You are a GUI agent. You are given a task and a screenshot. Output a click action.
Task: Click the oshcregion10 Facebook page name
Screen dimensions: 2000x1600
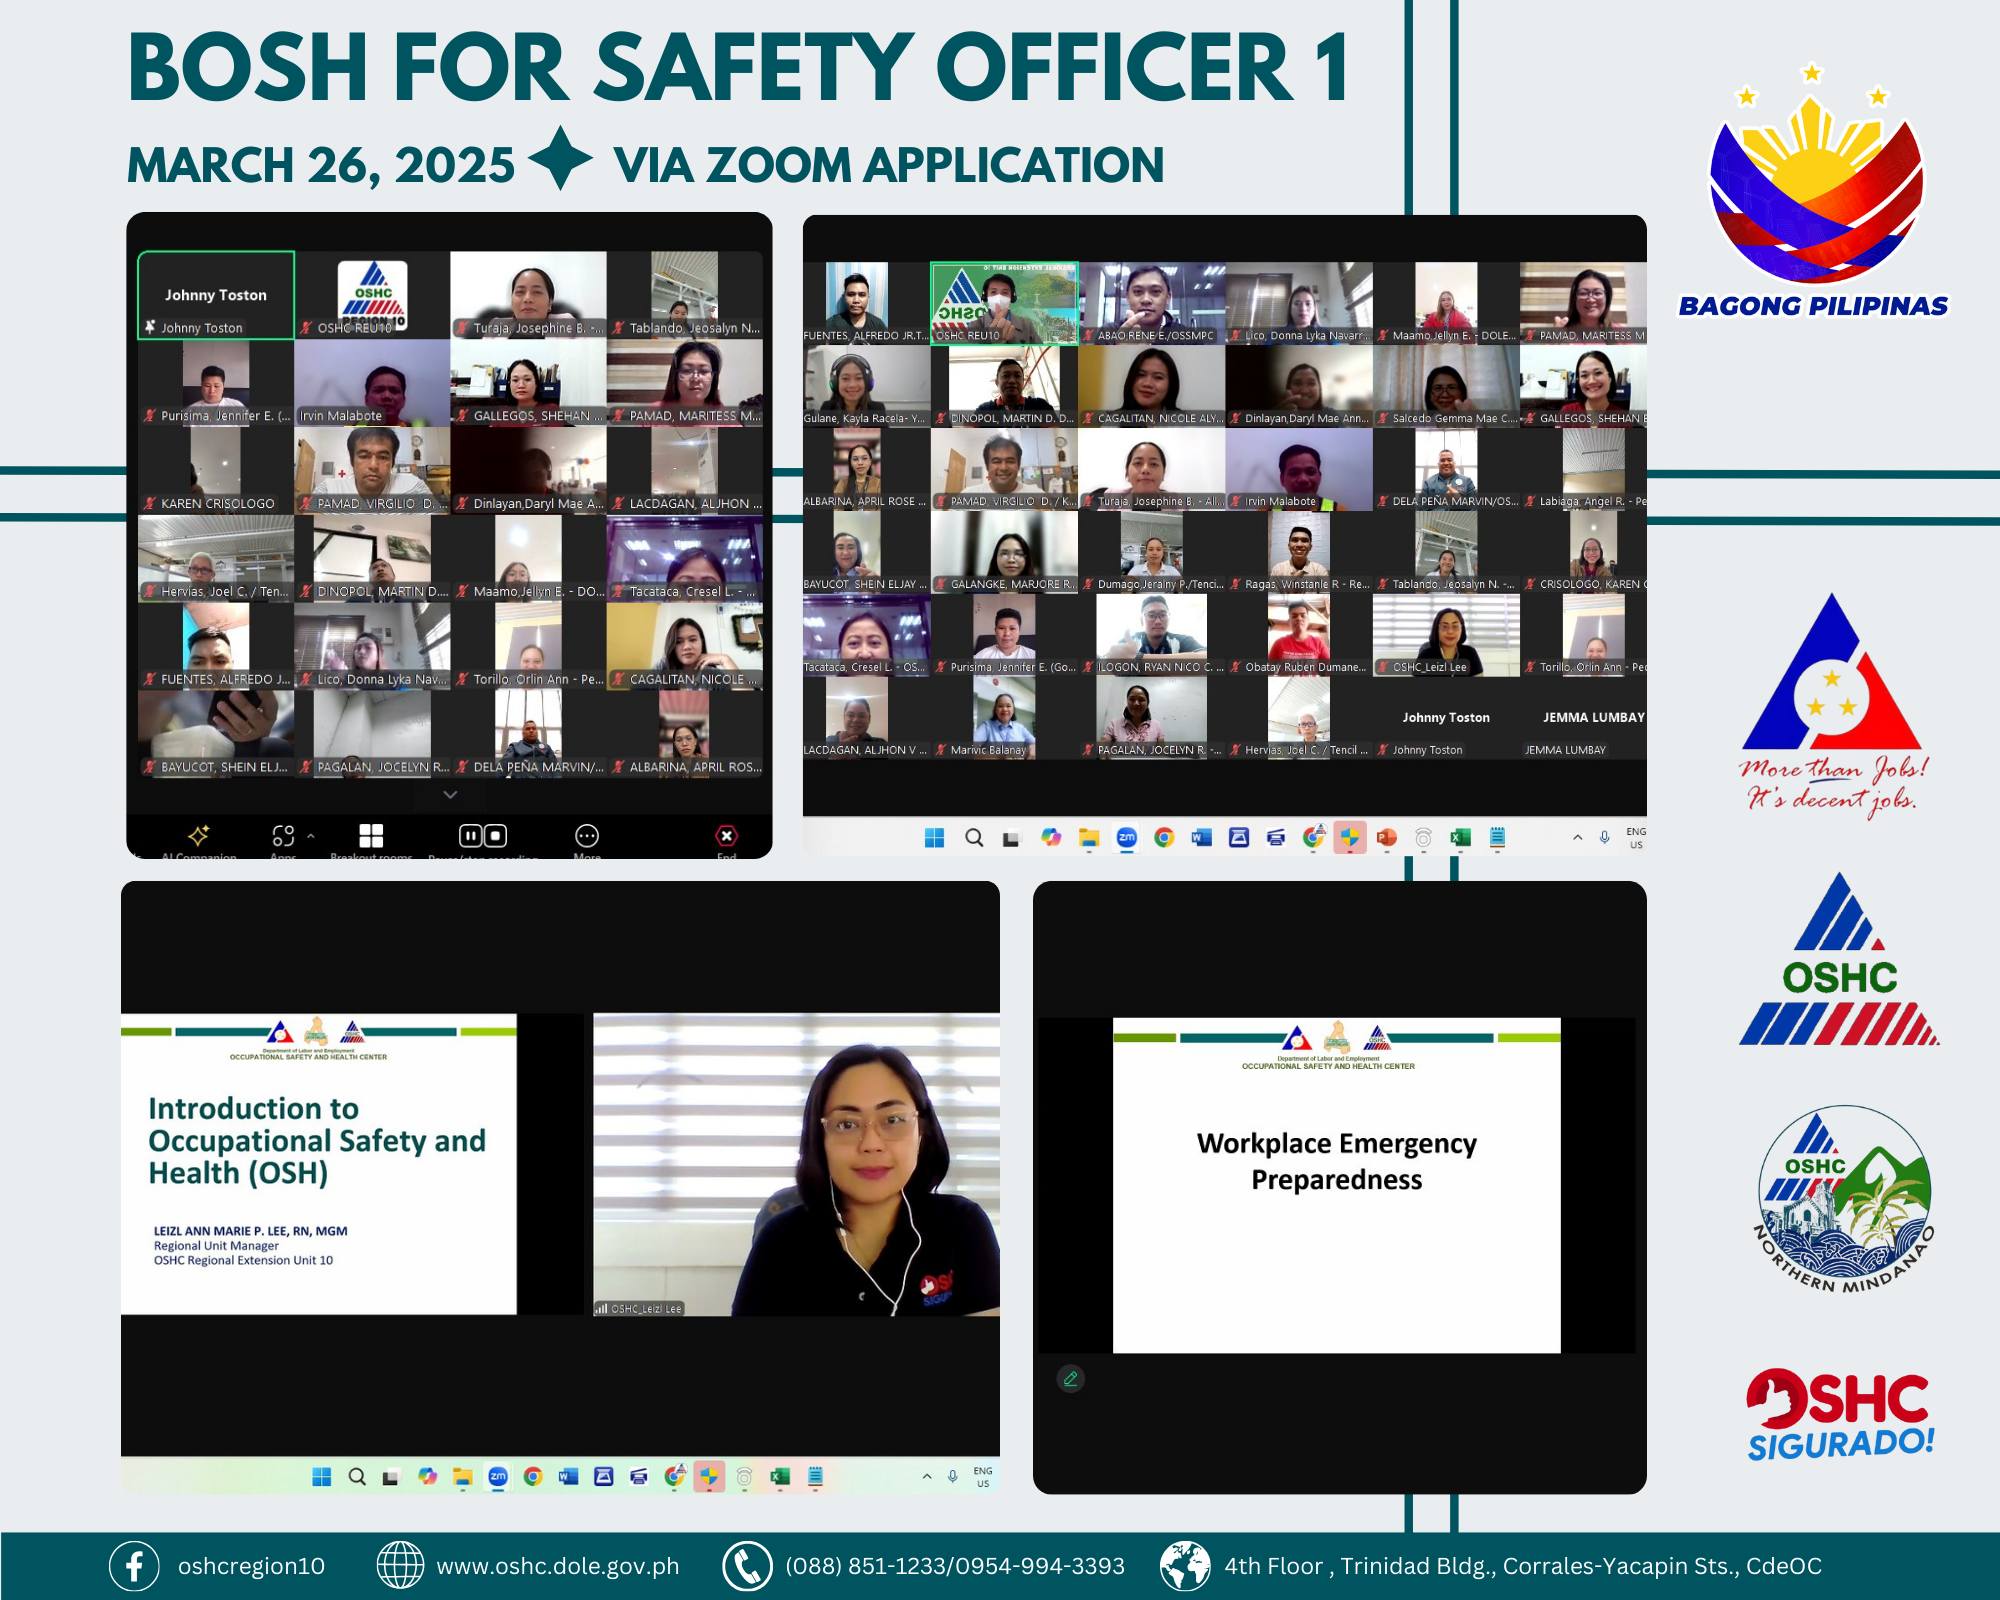point(251,1566)
